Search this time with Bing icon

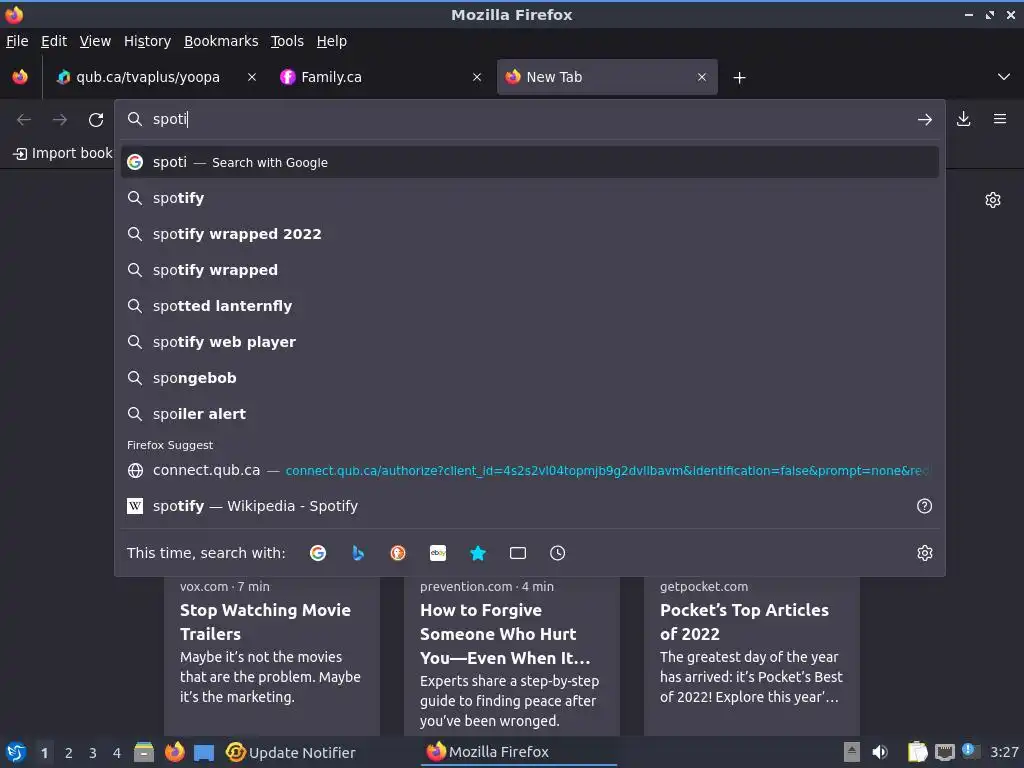[x=358, y=553]
